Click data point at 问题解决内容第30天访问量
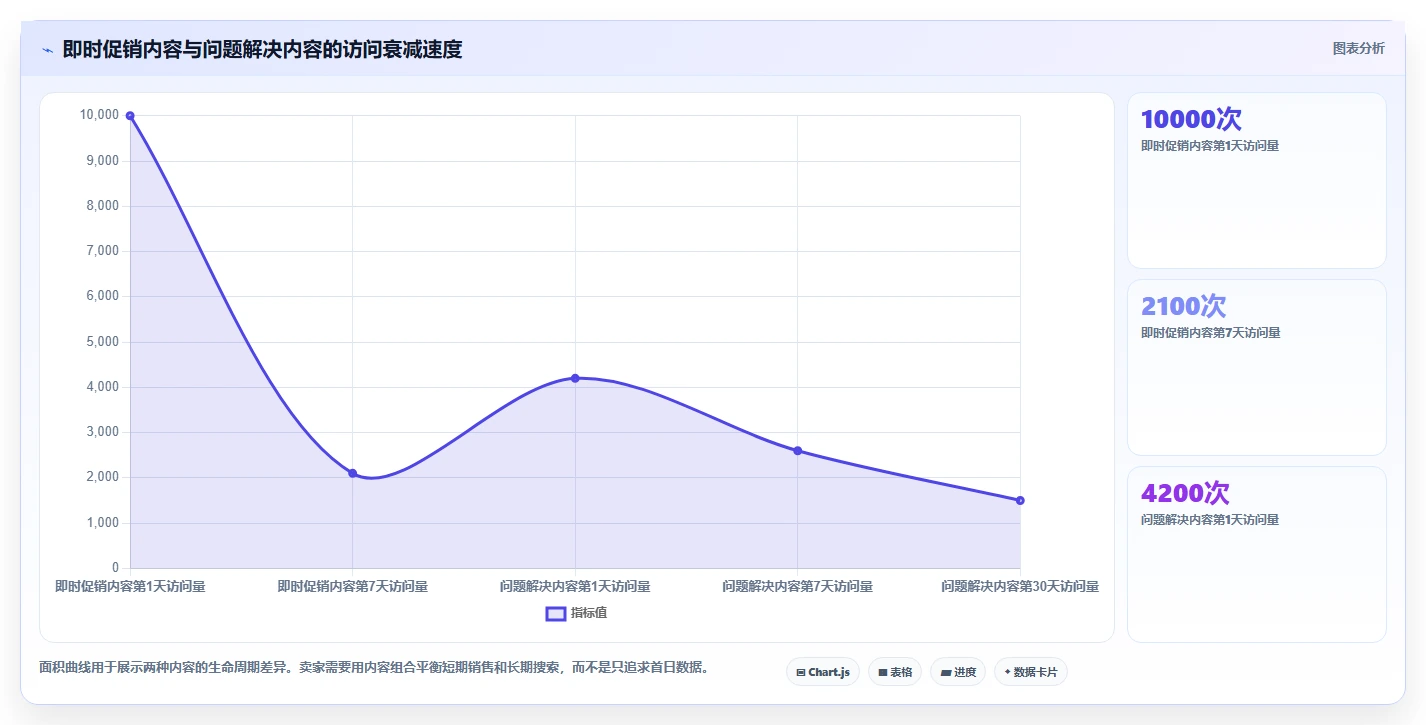 1020,500
